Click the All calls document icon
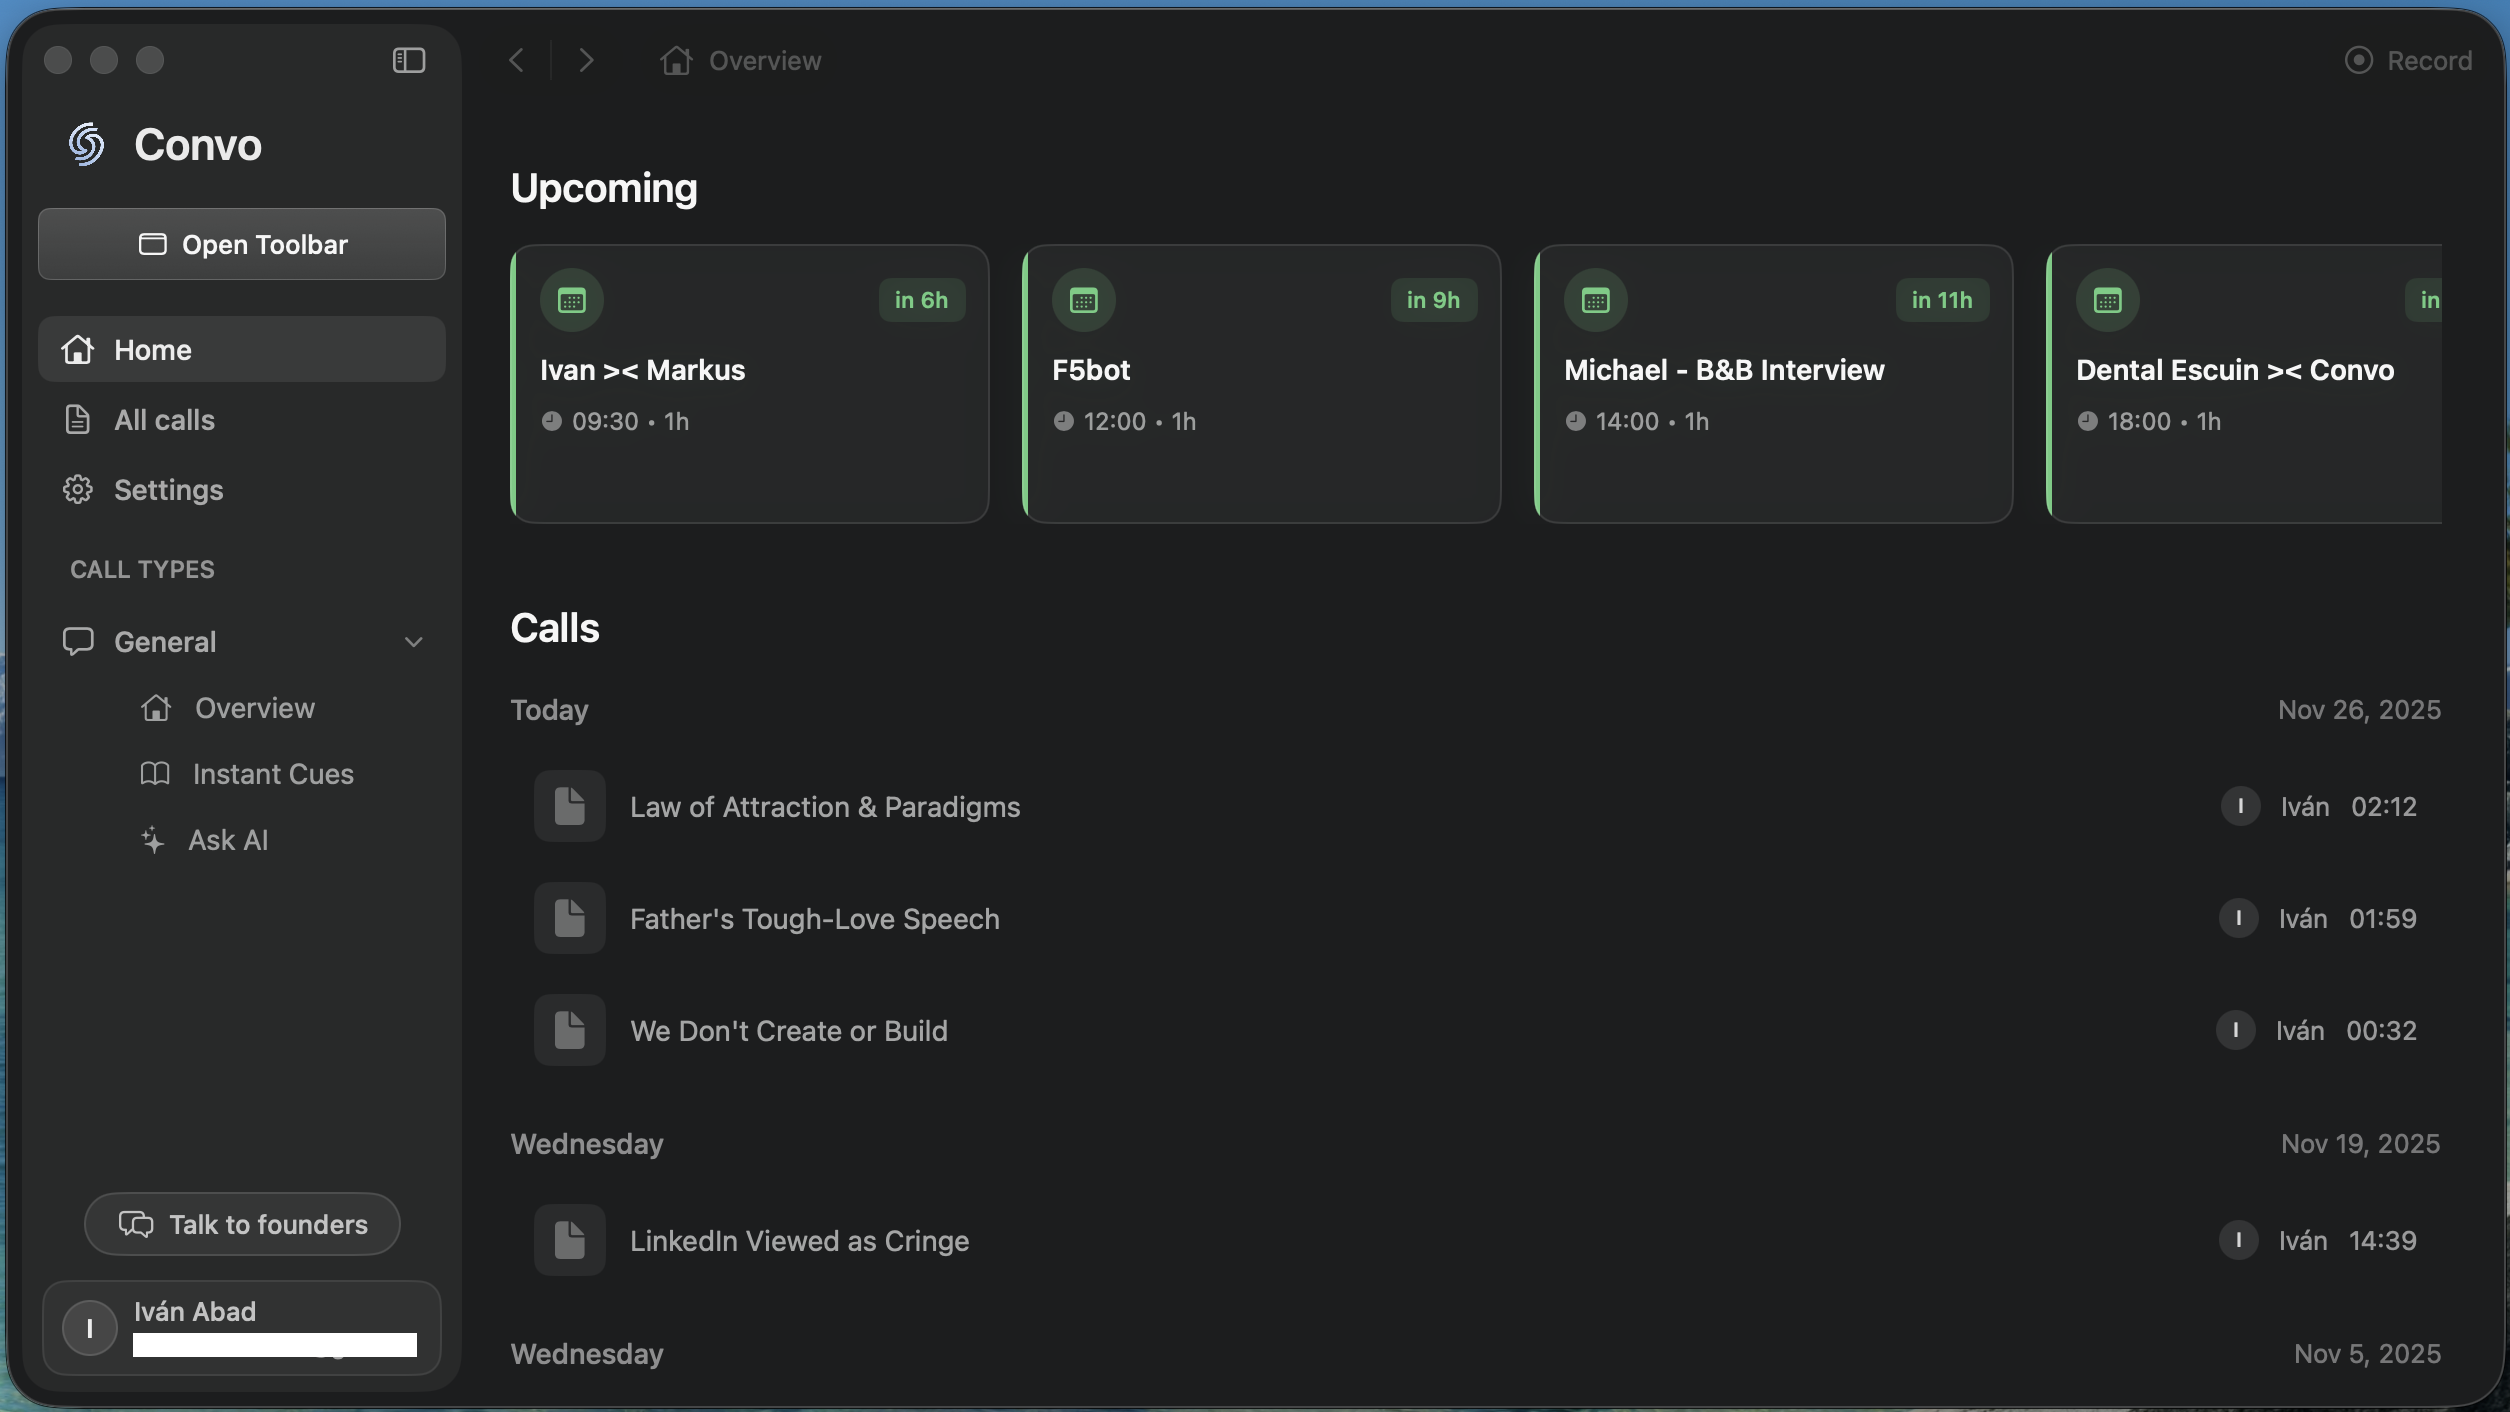Screen dimensions: 2510x1412 (x=78, y=419)
